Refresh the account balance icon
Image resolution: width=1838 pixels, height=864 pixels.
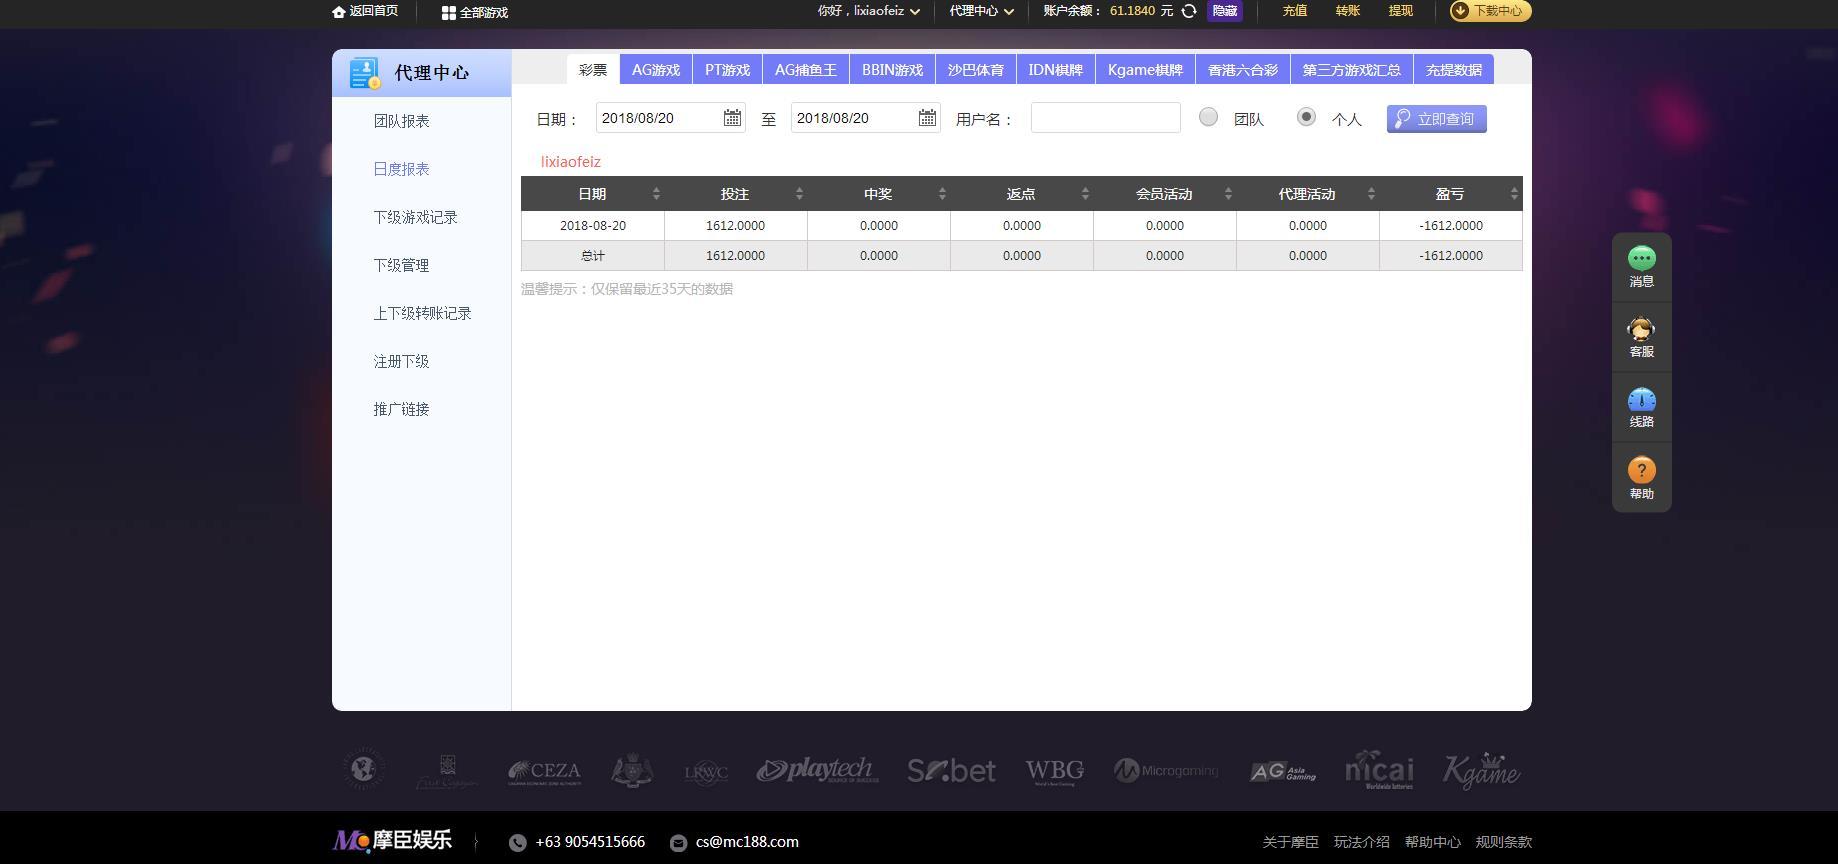pyautogui.click(x=1189, y=11)
